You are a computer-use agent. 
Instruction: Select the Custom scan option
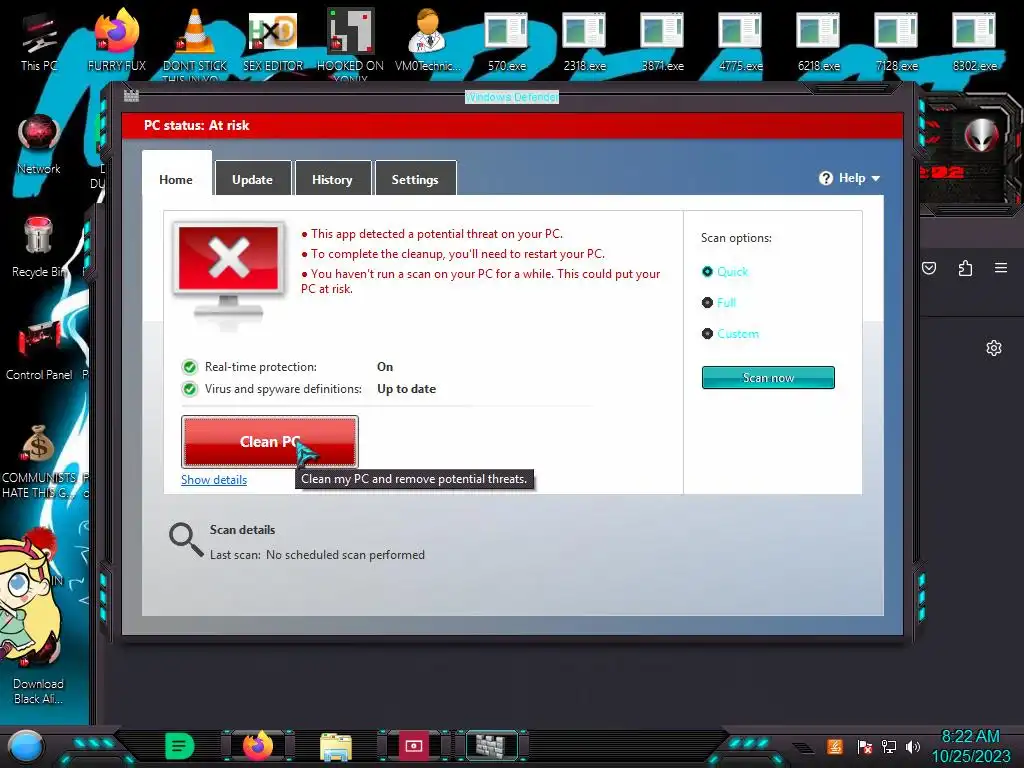(730, 334)
